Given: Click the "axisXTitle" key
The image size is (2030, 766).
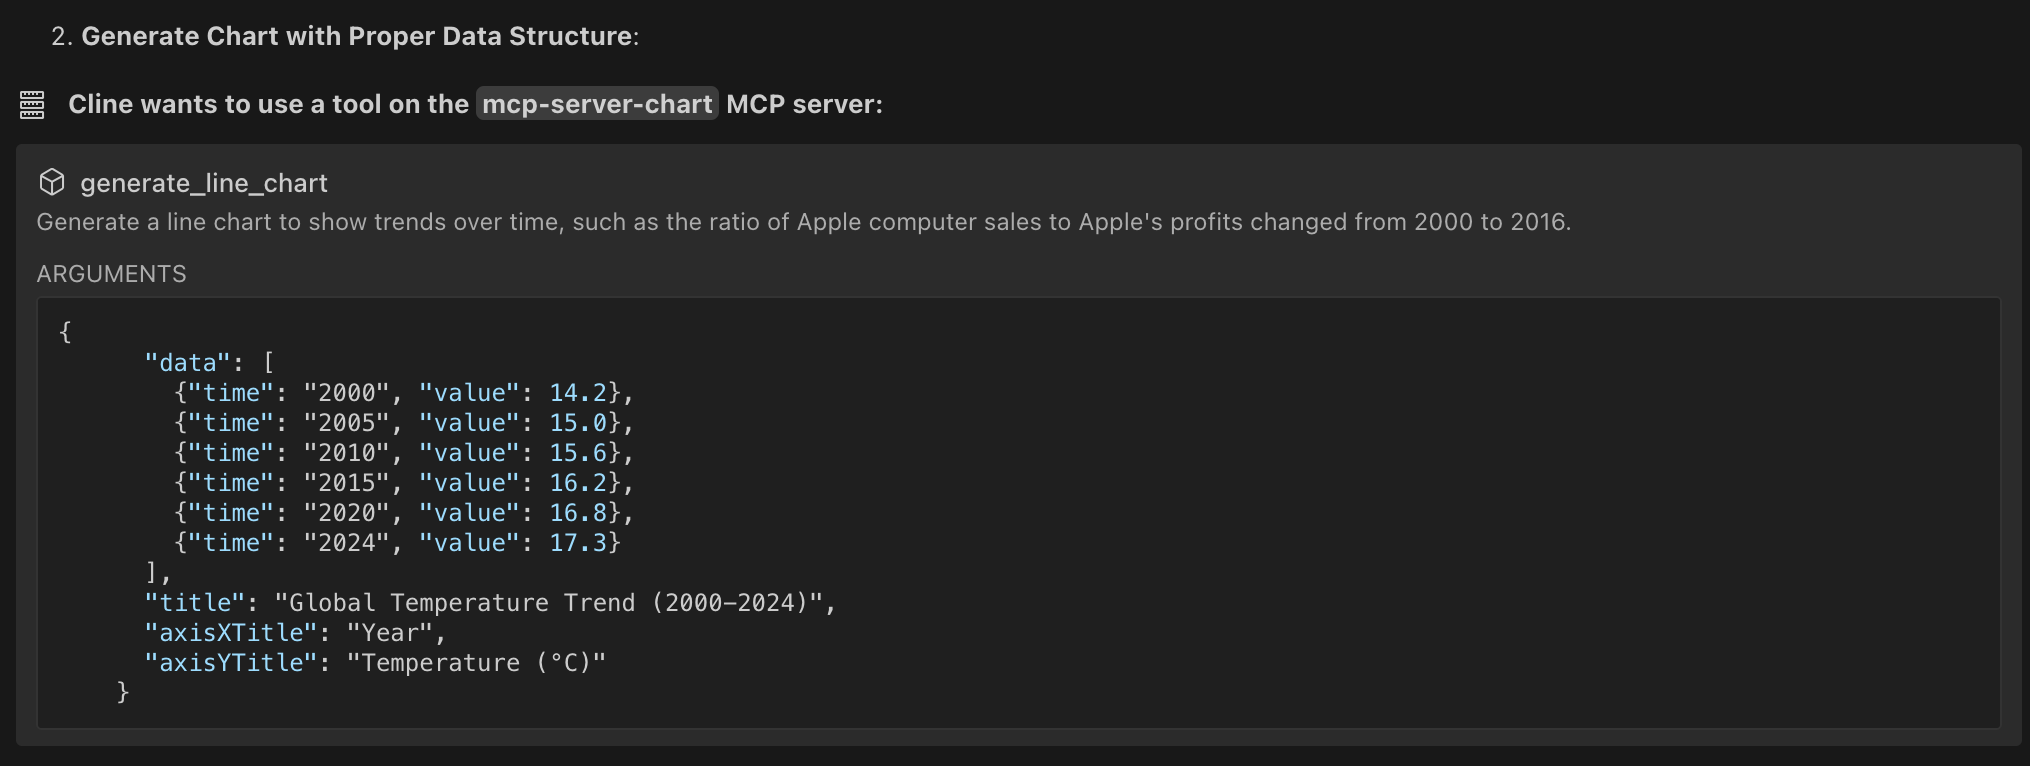Looking at the screenshot, I should click(x=231, y=633).
